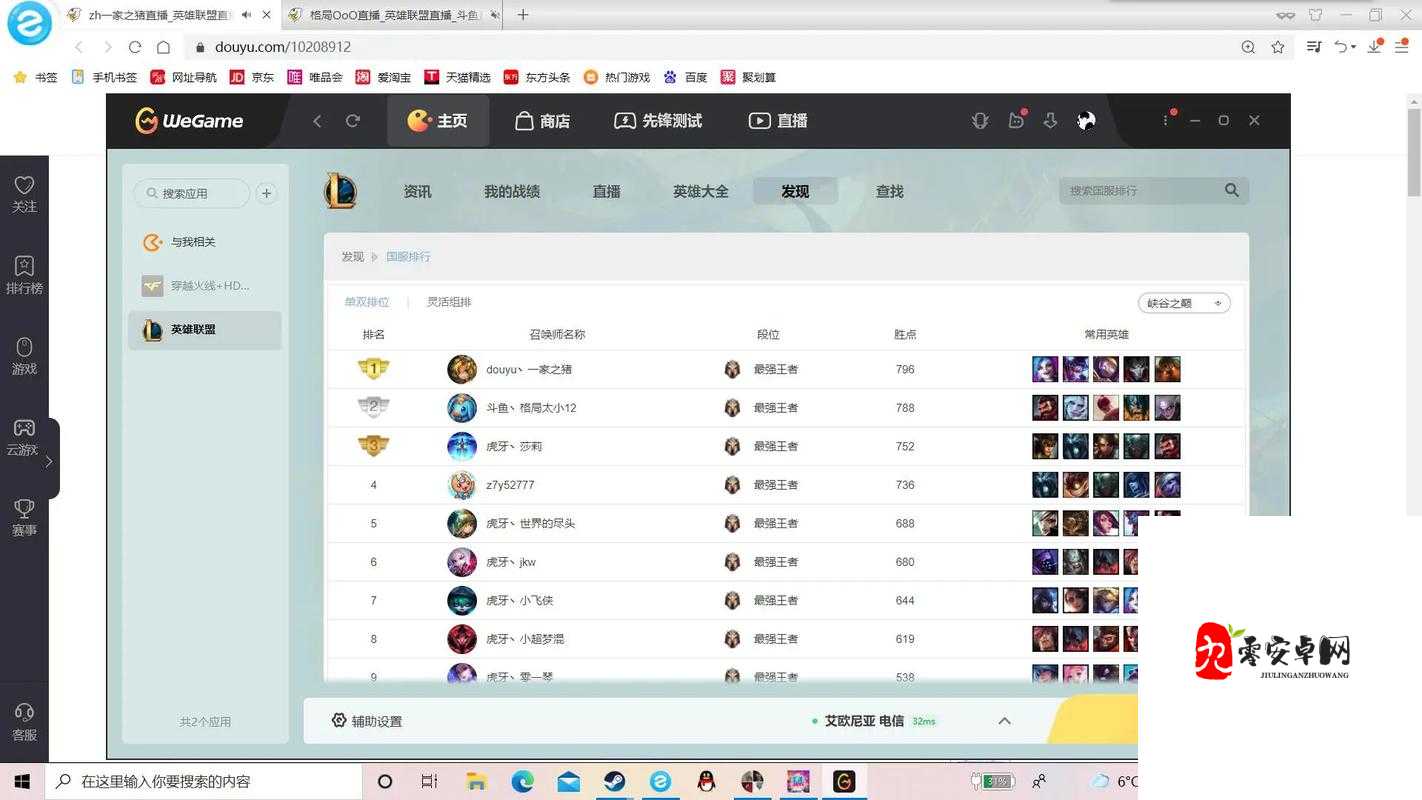Click avatar of 虎牙丶jkw

tap(462, 562)
